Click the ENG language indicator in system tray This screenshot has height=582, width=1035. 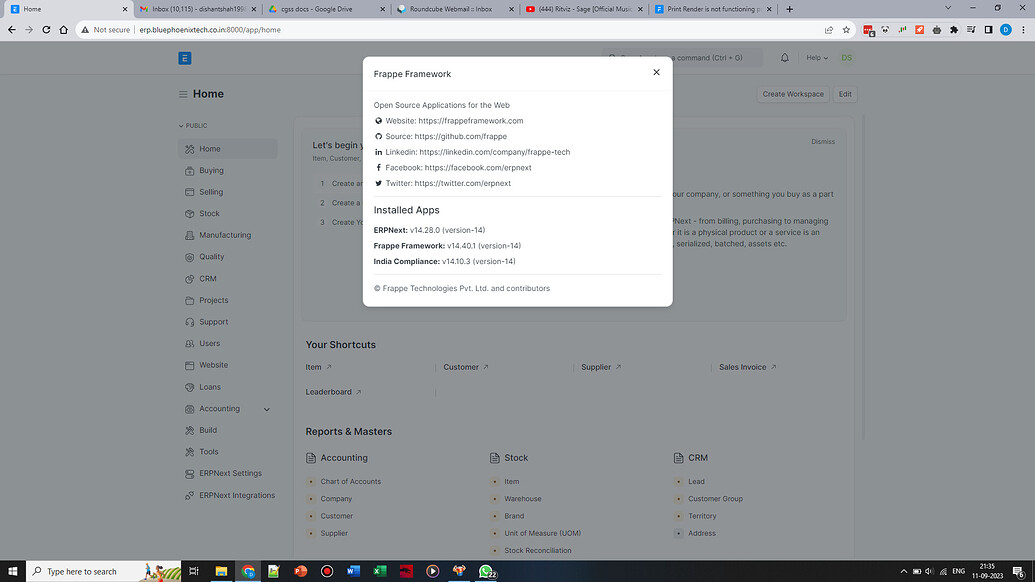957,571
